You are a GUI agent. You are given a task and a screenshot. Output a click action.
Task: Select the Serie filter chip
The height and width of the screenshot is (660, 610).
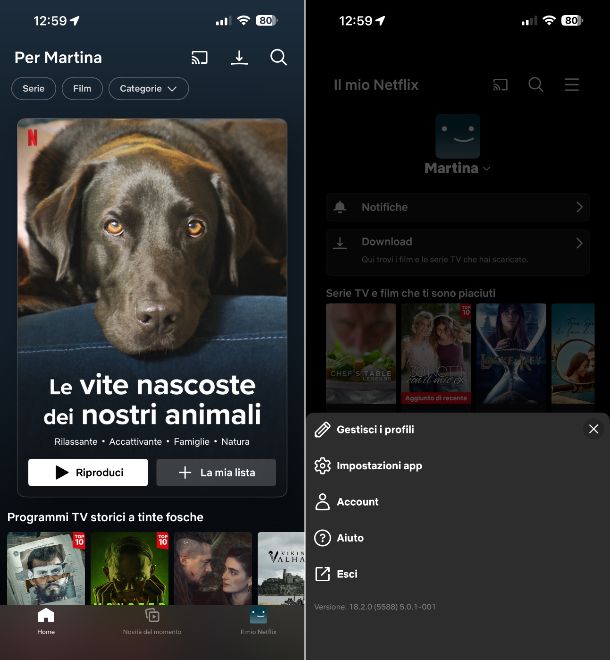click(33, 88)
